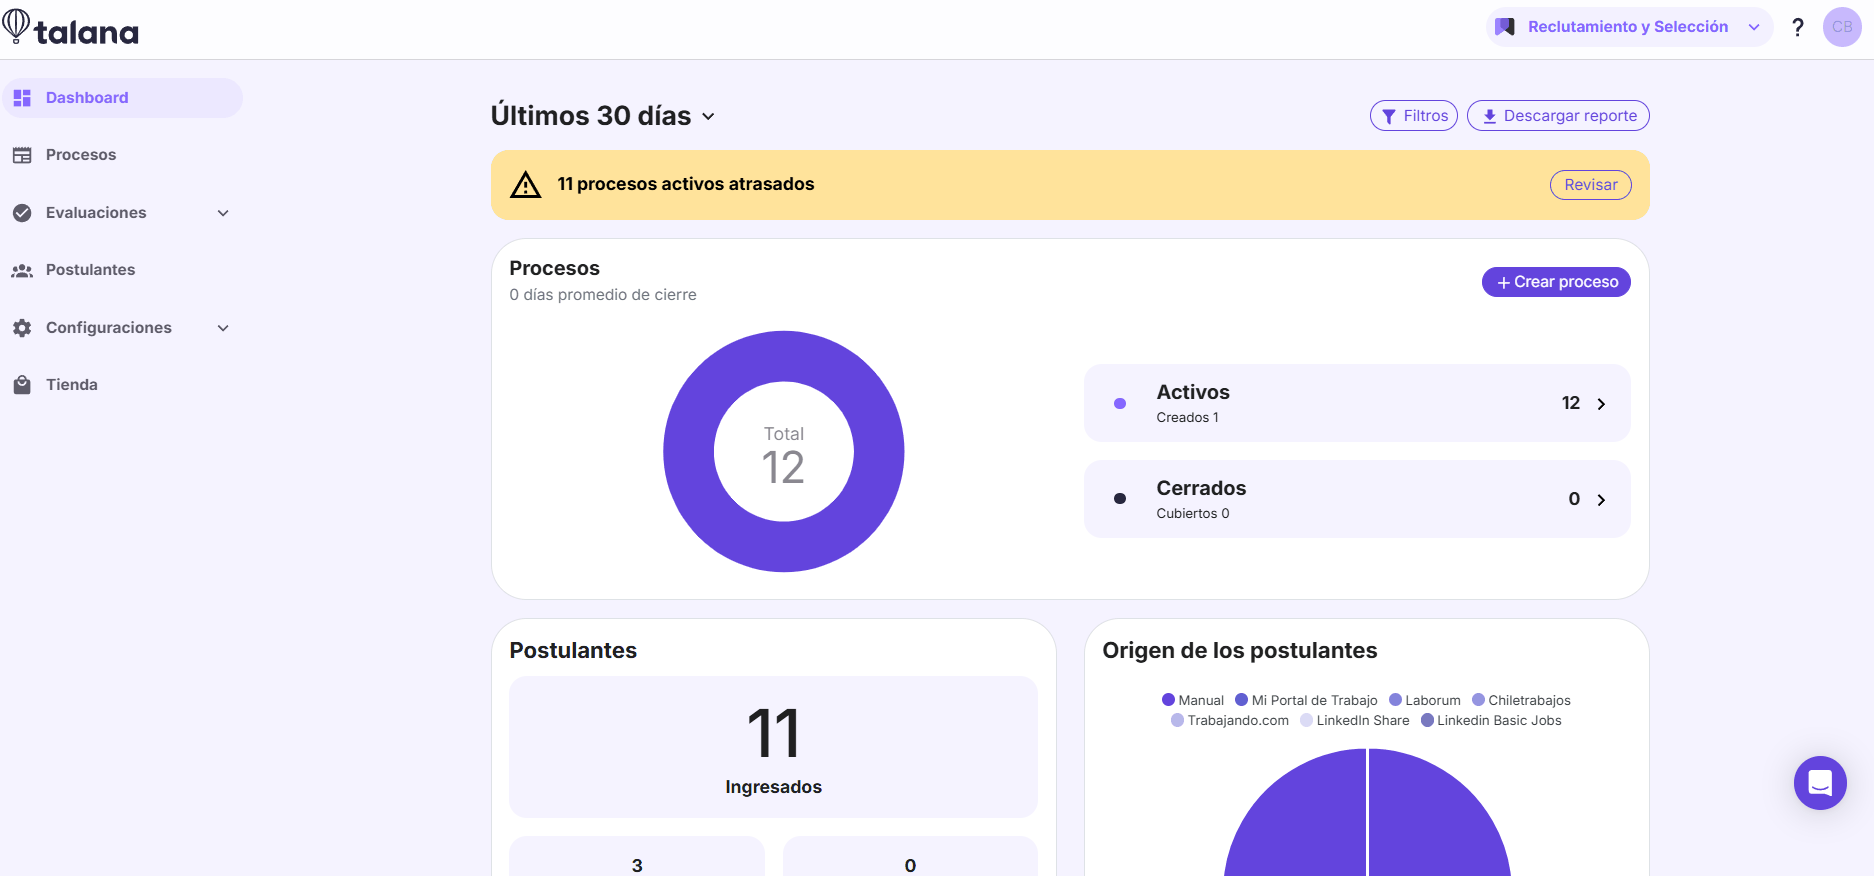Click the 11 Ingresados card
This screenshot has width=1874, height=876.
(773, 747)
